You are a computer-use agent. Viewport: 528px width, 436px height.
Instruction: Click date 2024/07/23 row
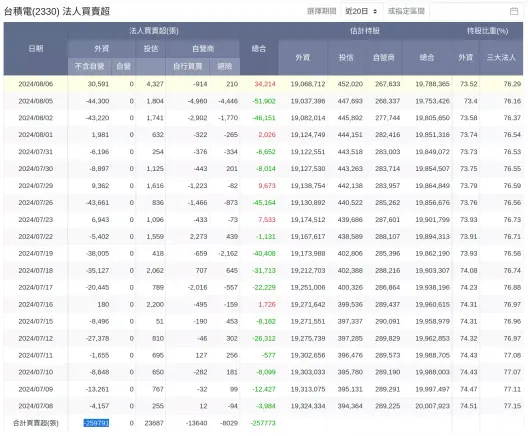pos(36,220)
